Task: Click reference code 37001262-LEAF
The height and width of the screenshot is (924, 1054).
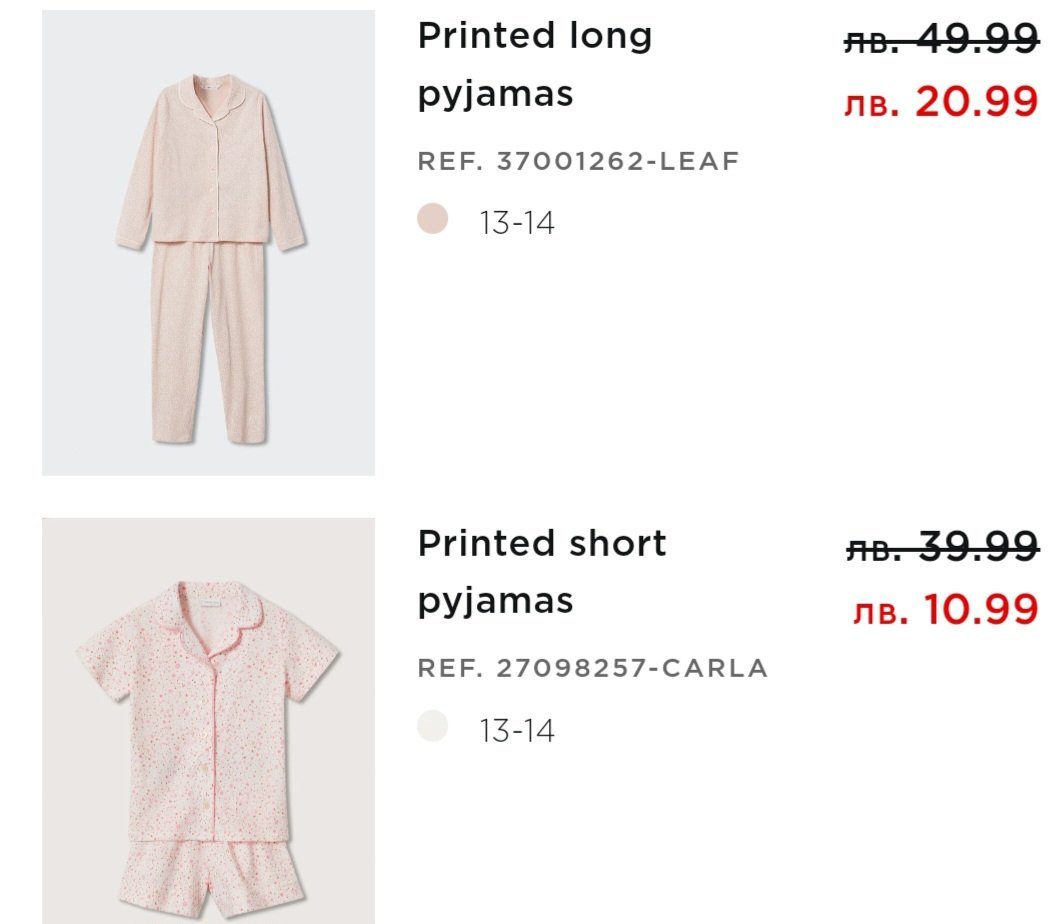Action: [578, 161]
